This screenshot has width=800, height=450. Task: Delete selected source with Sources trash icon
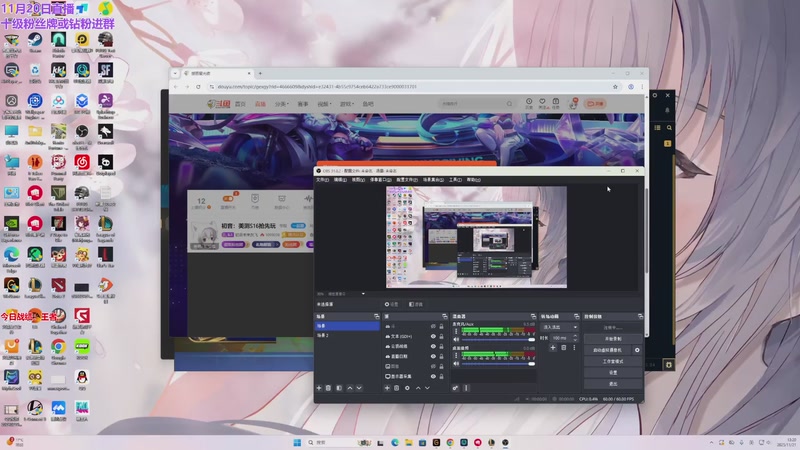tap(396, 388)
